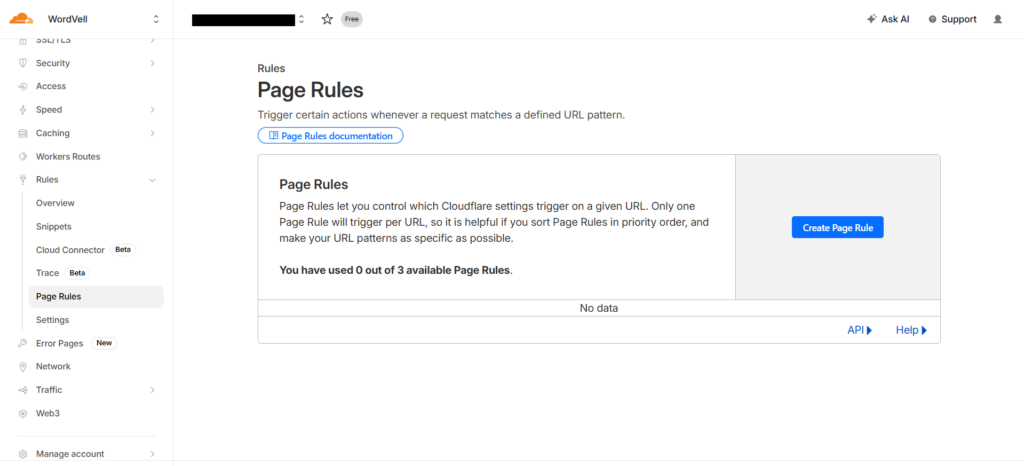Click the 'No data' table message

tap(599, 308)
